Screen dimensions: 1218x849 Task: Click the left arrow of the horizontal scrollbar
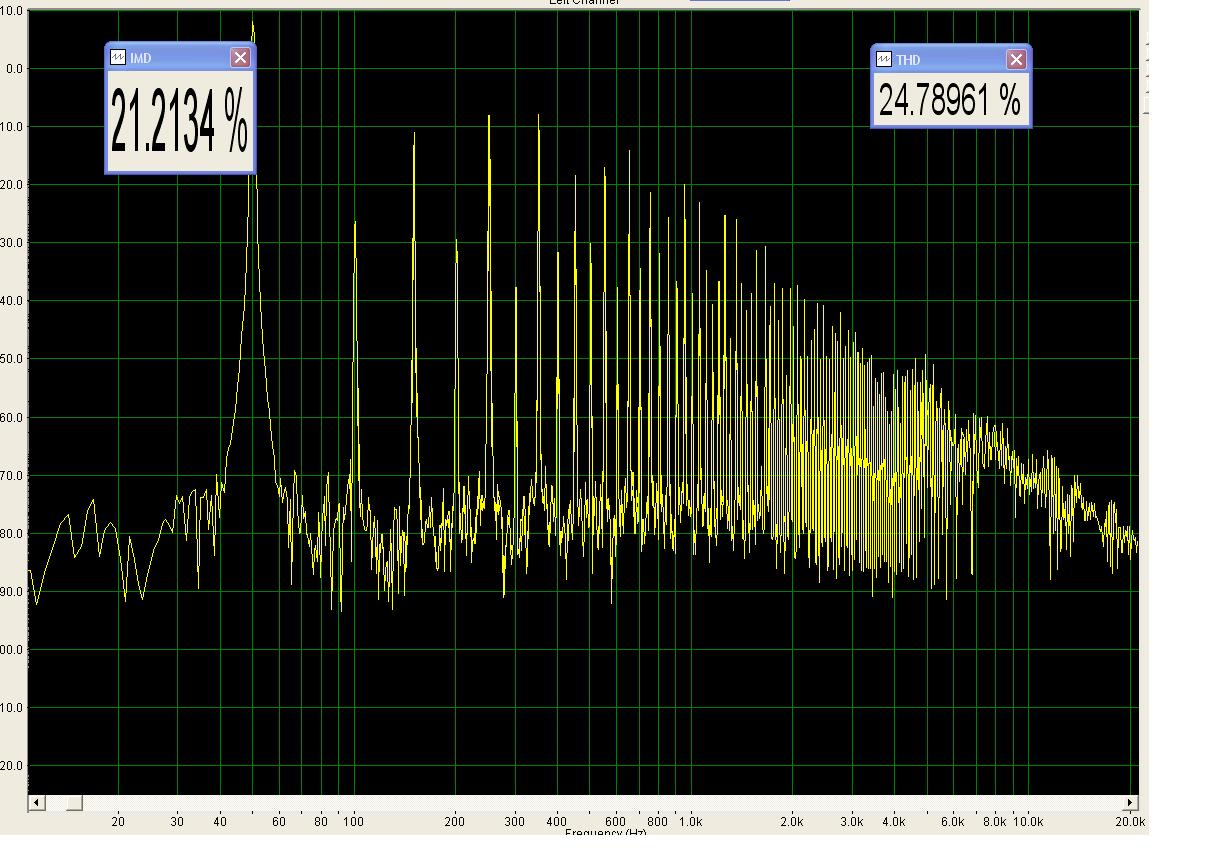point(37,803)
